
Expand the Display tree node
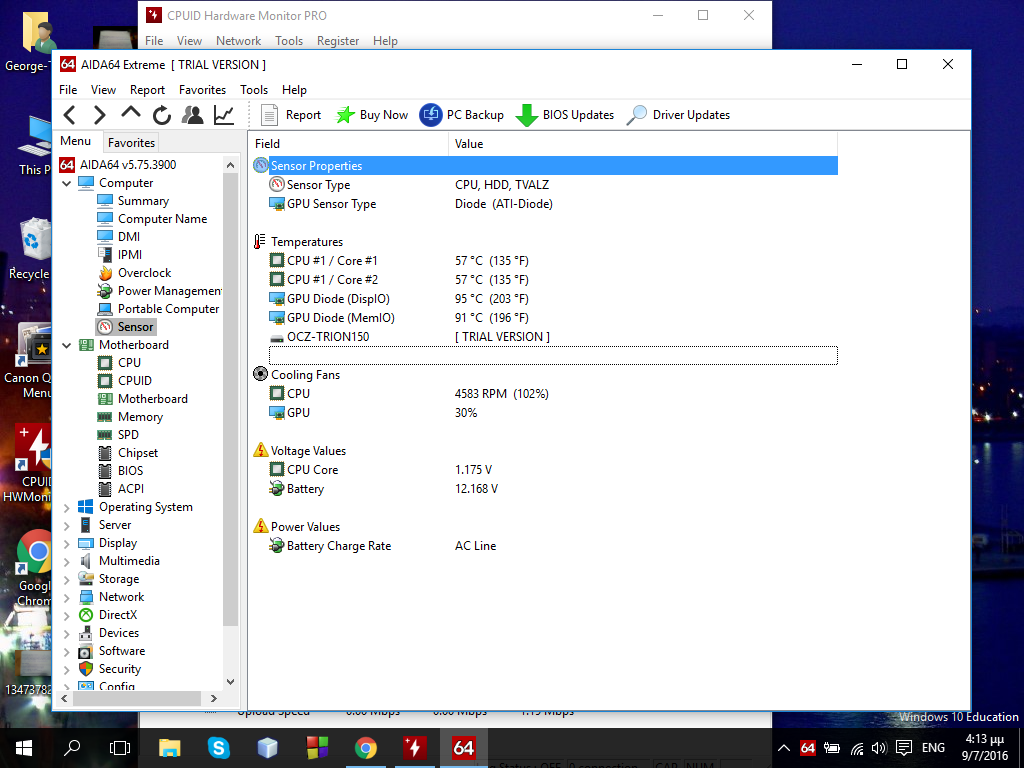pos(67,543)
